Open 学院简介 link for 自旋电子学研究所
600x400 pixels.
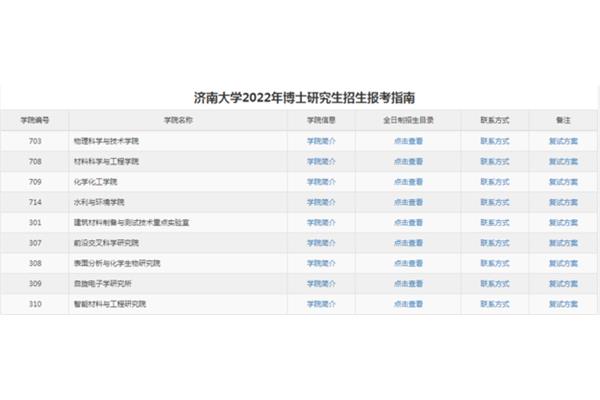point(321,284)
